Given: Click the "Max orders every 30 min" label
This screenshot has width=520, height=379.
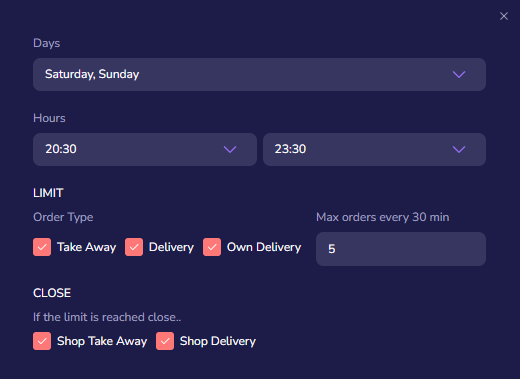Looking at the screenshot, I should pos(383,217).
